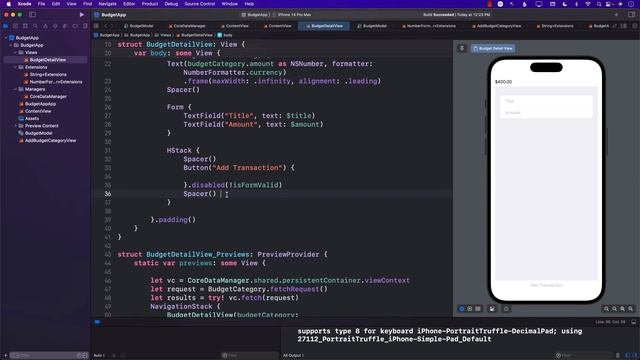Click the Amount field in the preview
640x360 pixels.
547,112
